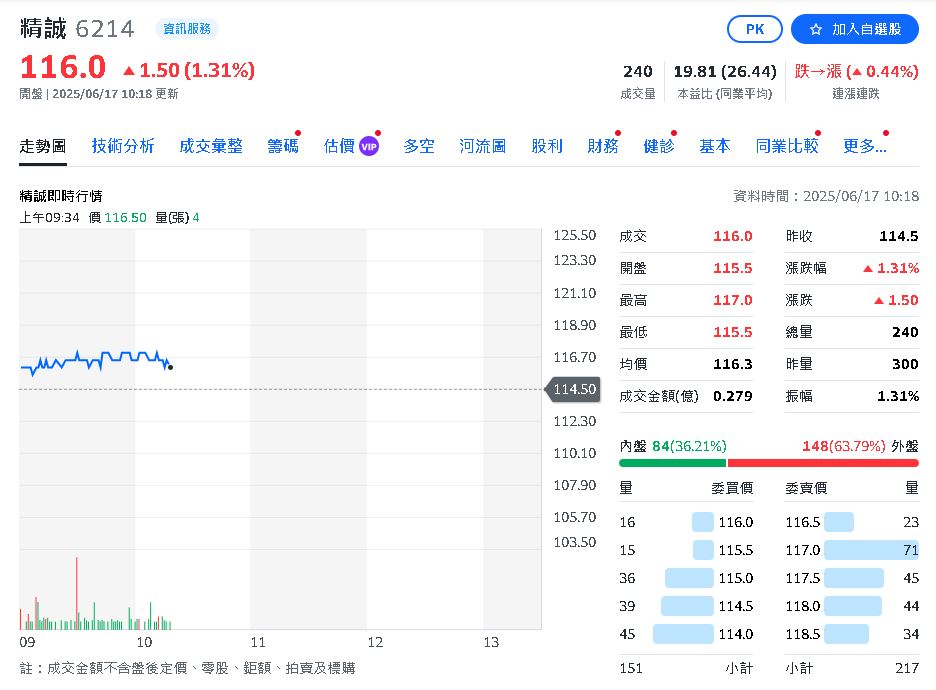Open the 河流圖 tab
This screenshot has width=936, height=690.
[483, 146]
